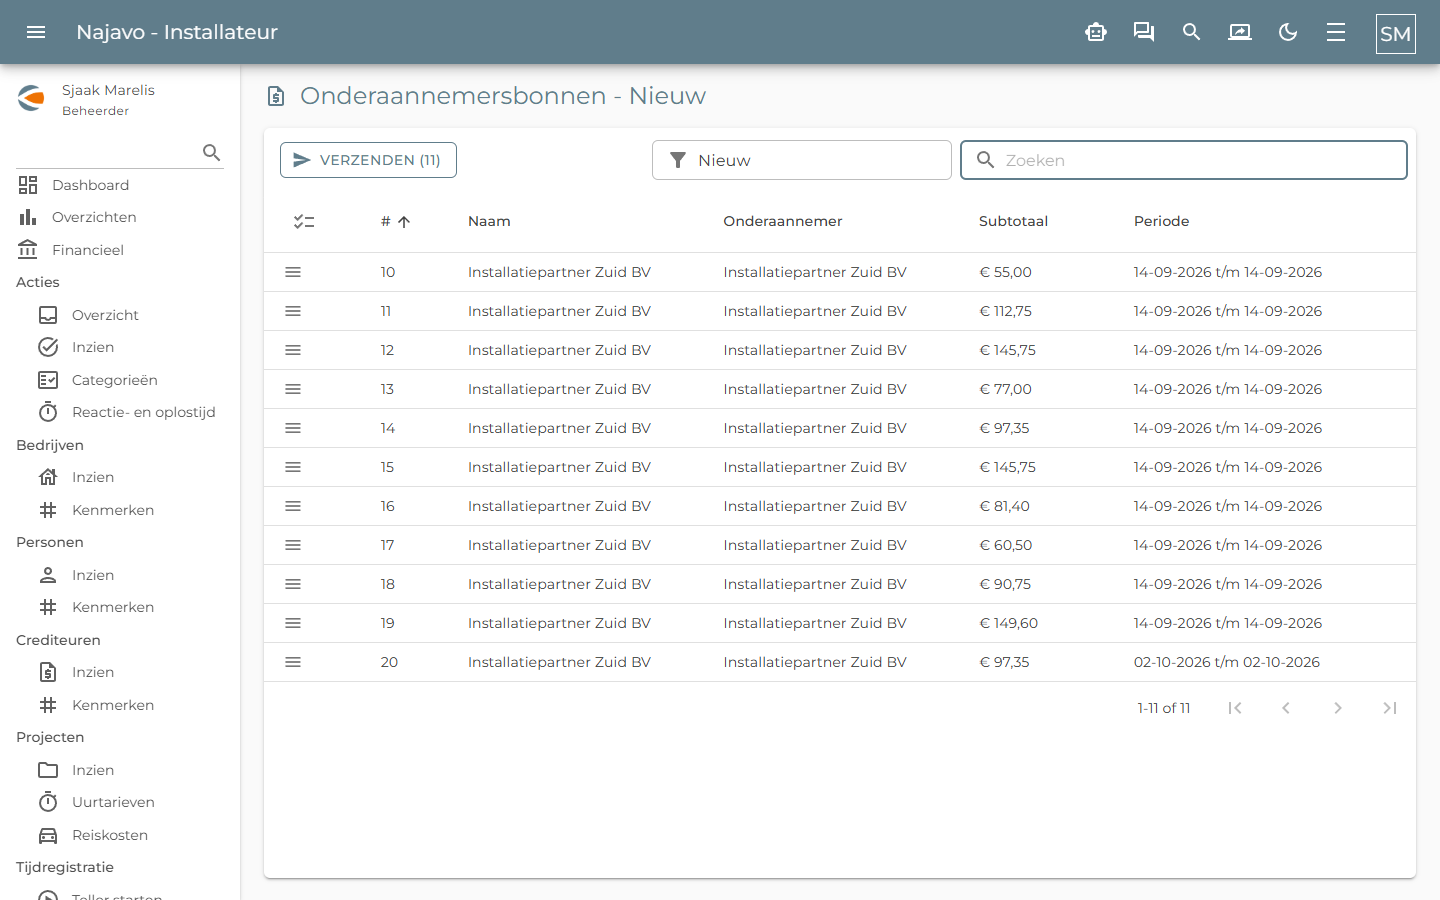Open row menu for bon 20
Image resolution: width=1440 pixels, height=900 pixels.
pyautogui.click(x=293, y=662)
